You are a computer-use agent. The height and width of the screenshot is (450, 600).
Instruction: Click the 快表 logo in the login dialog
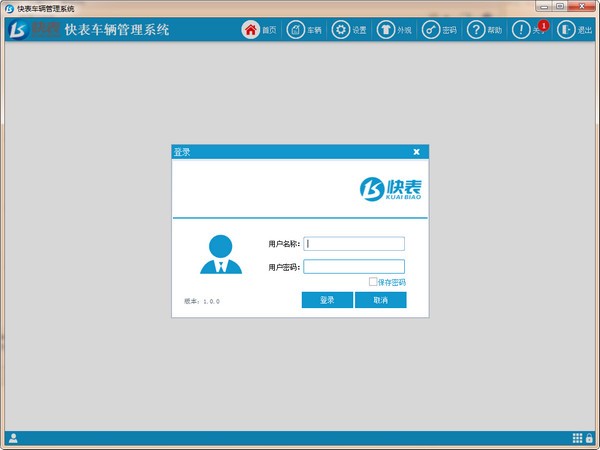pyautogui.click(x=391, y=188)
